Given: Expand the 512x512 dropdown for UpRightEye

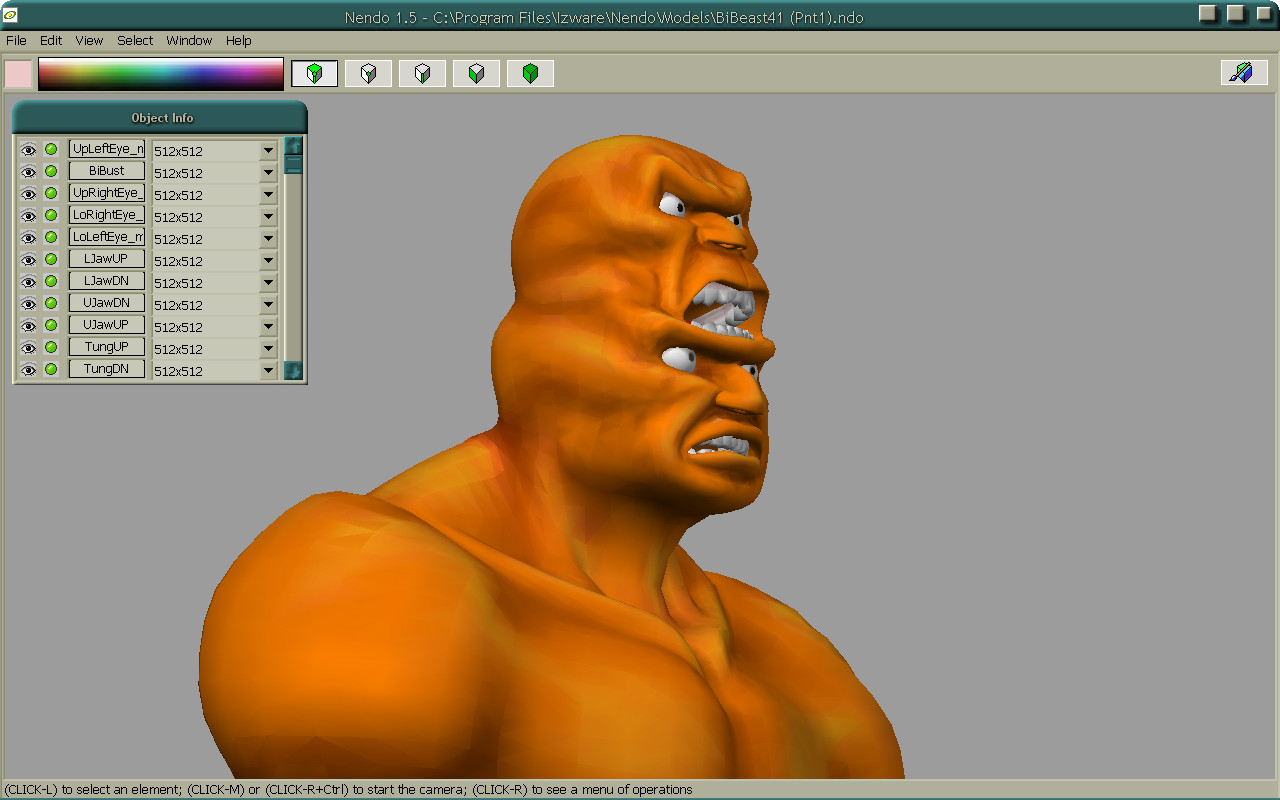Looking at the screenshot, I should pyautogui.click(x=268, y=195).
